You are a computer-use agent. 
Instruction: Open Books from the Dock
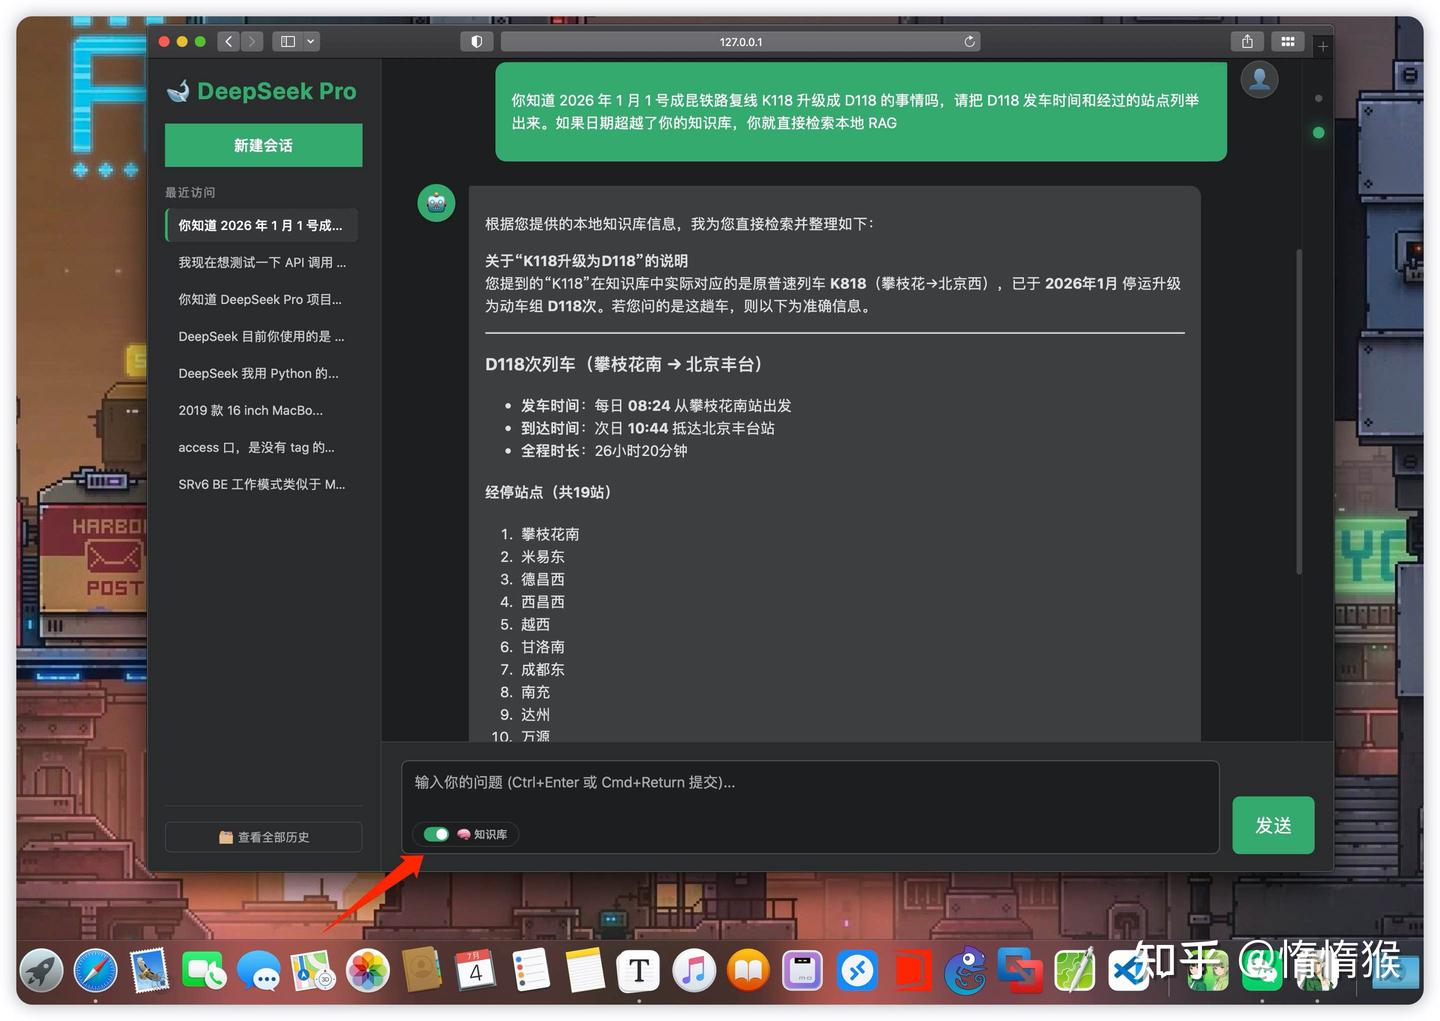pyautogui.click(x=748, y=970)
